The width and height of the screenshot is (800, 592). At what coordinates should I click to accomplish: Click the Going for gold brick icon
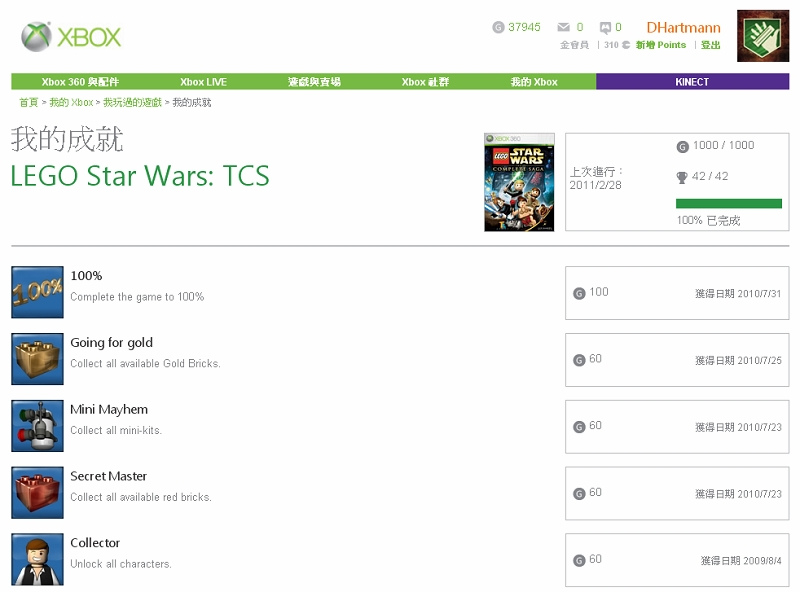(x=37, y=359)
